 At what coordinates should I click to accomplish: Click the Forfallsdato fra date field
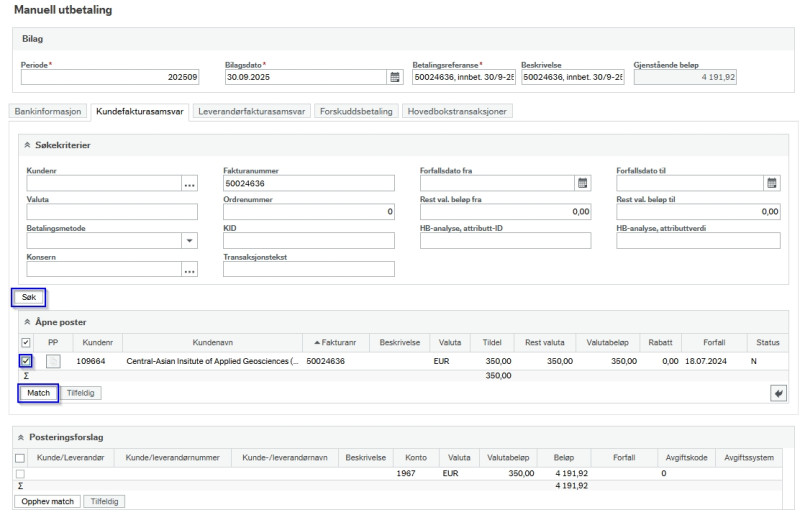pyautogui.click(x=497, y=184)
